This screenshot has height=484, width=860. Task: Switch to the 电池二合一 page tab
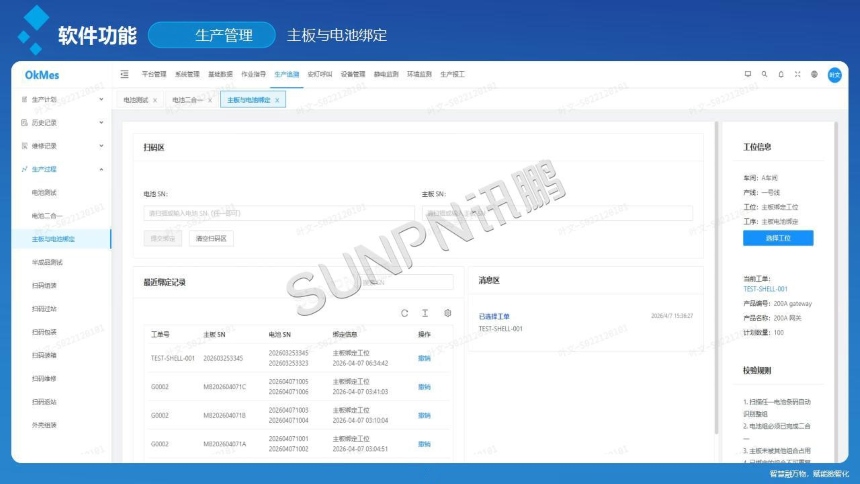coord(187,100)
